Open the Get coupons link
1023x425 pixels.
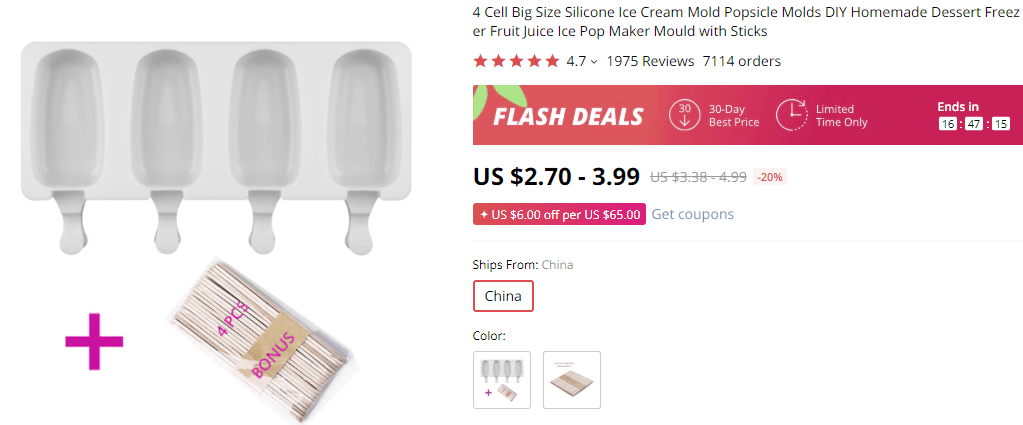click(692, 214)
